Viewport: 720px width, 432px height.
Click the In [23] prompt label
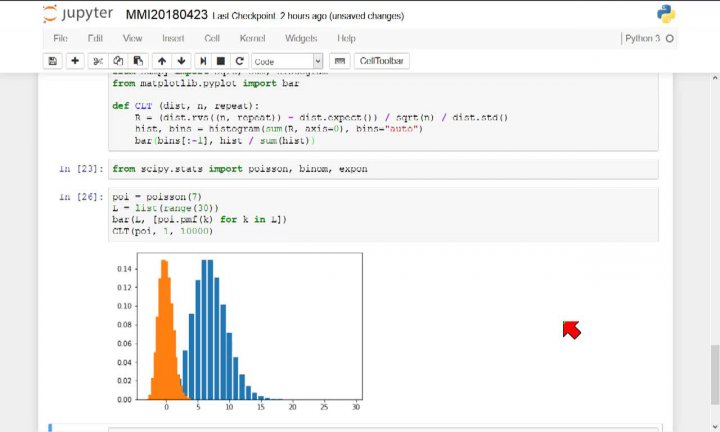pos(81,169)
